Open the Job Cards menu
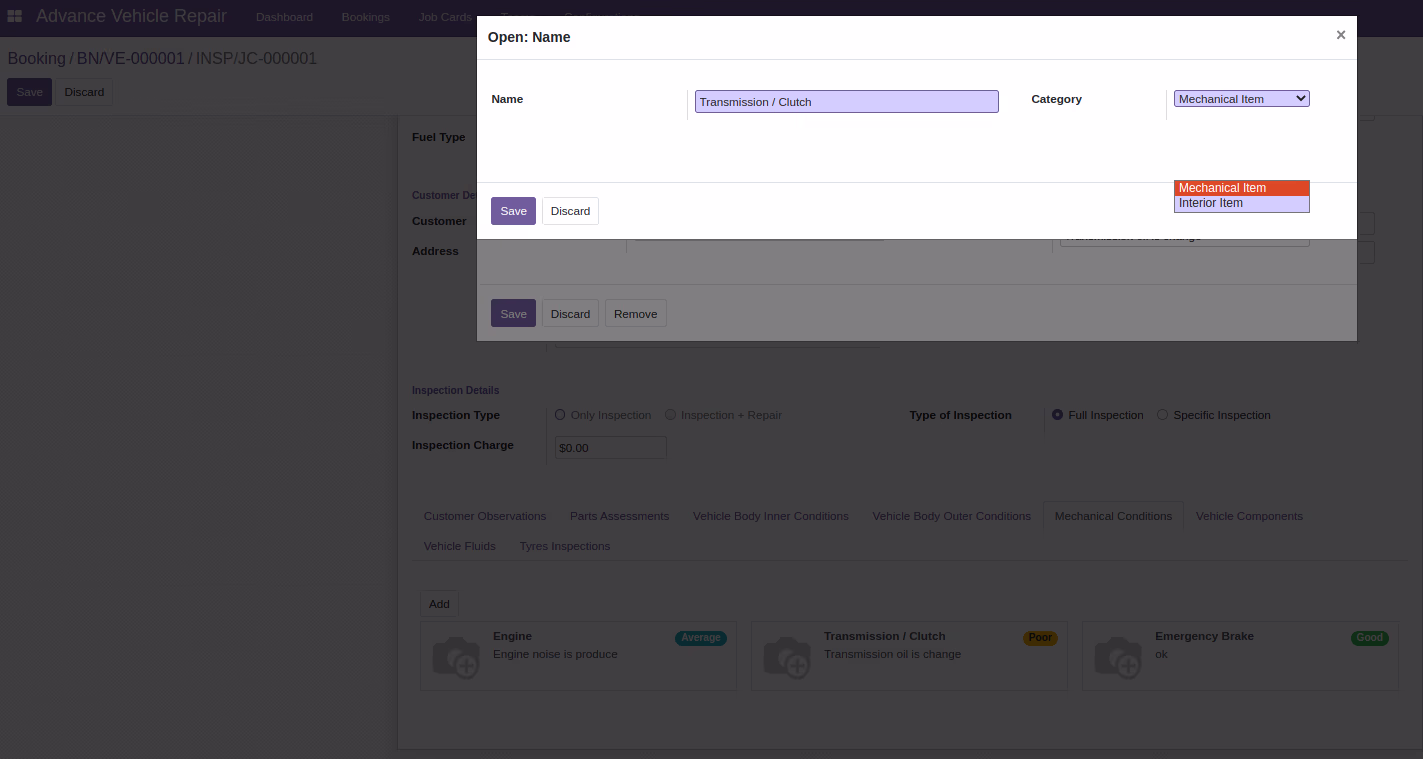This screenshot has height=759, width=1423. pos(445,17)
